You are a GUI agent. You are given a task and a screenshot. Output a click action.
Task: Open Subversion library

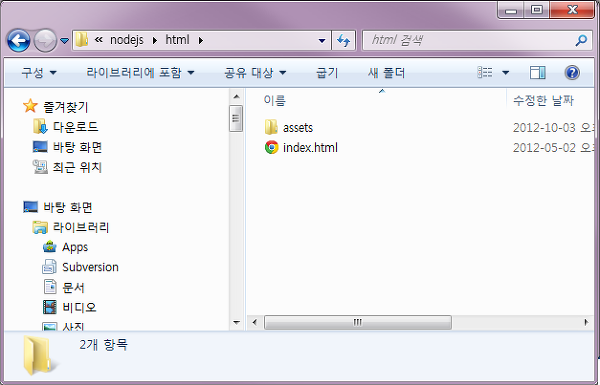pos(90,267)
